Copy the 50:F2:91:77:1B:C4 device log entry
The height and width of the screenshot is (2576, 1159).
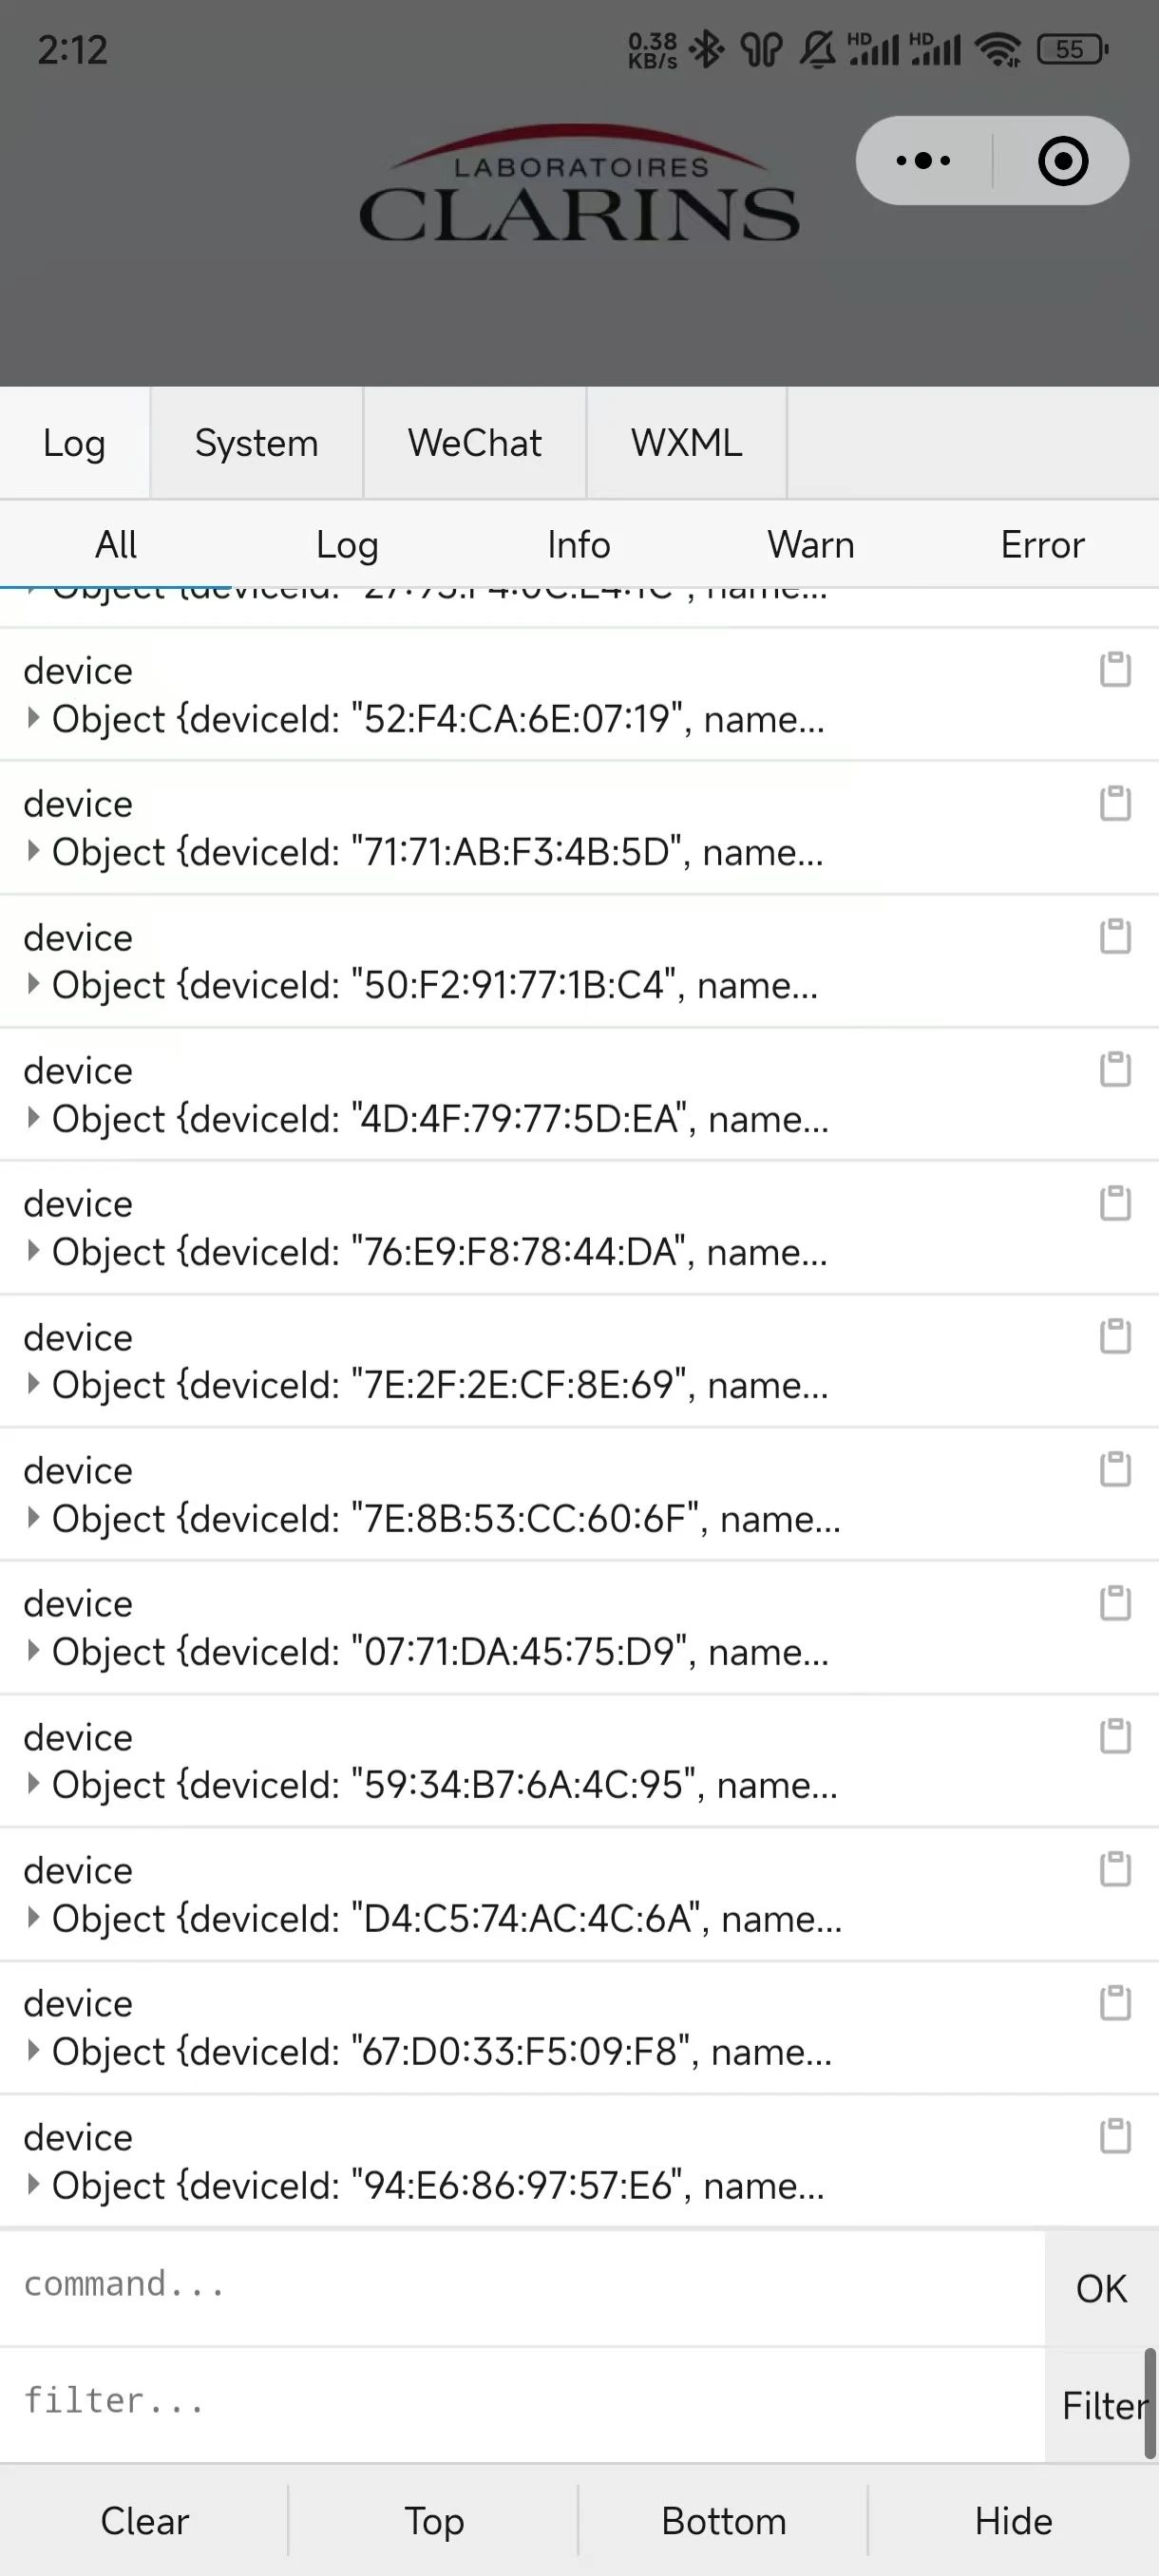click(x=1115, y=936)
